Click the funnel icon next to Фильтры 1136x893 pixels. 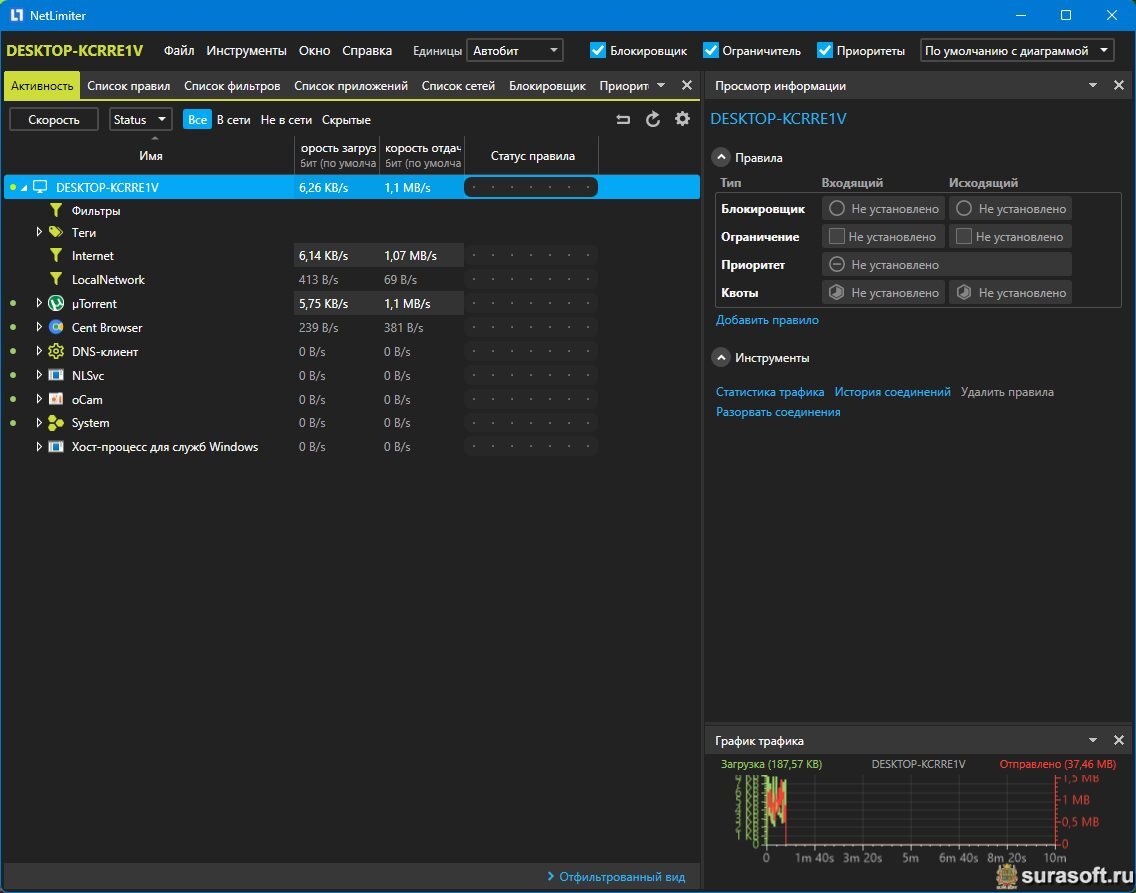(56, 210)
